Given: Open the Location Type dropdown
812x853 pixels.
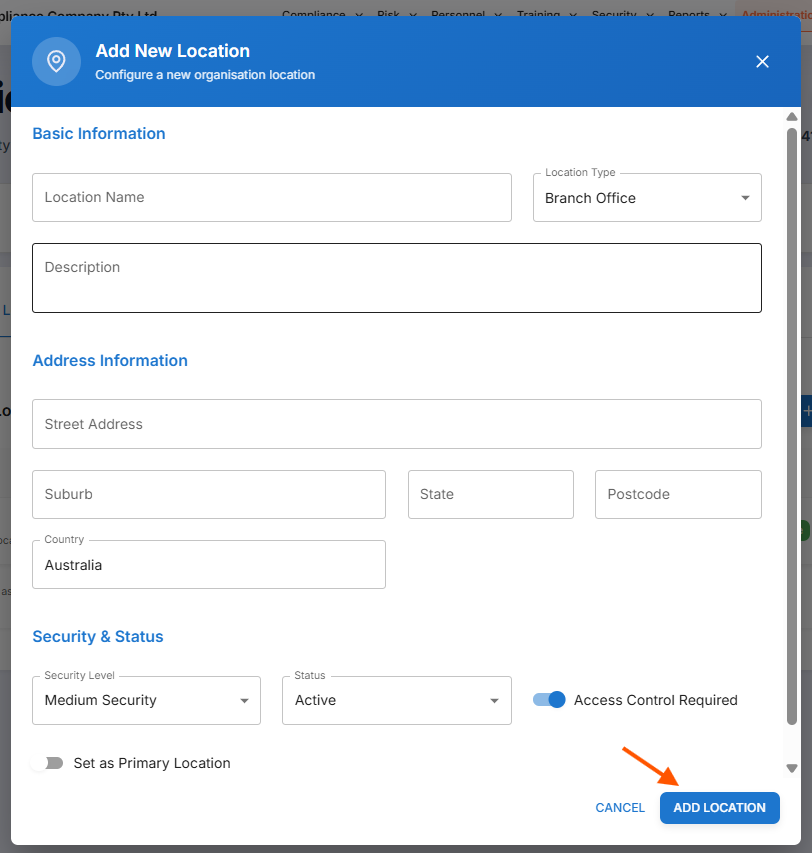Looking at the screenshot, I should 647,198.
